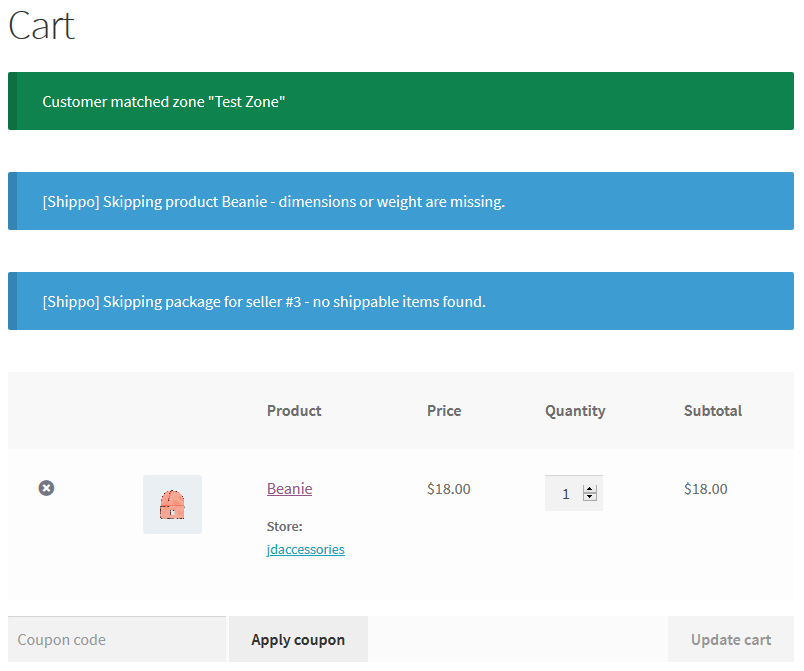Click the Shippo 'Skipping package for seller #3' notice
Screen dimensions: 804x671
(x=401, y=301)
